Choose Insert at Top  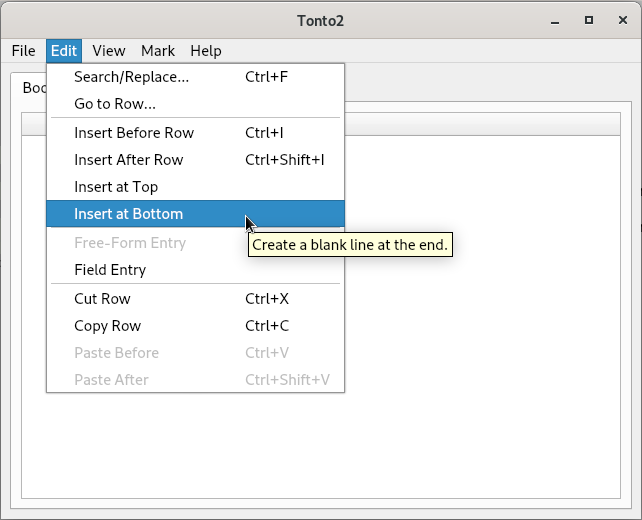[116, 187]
